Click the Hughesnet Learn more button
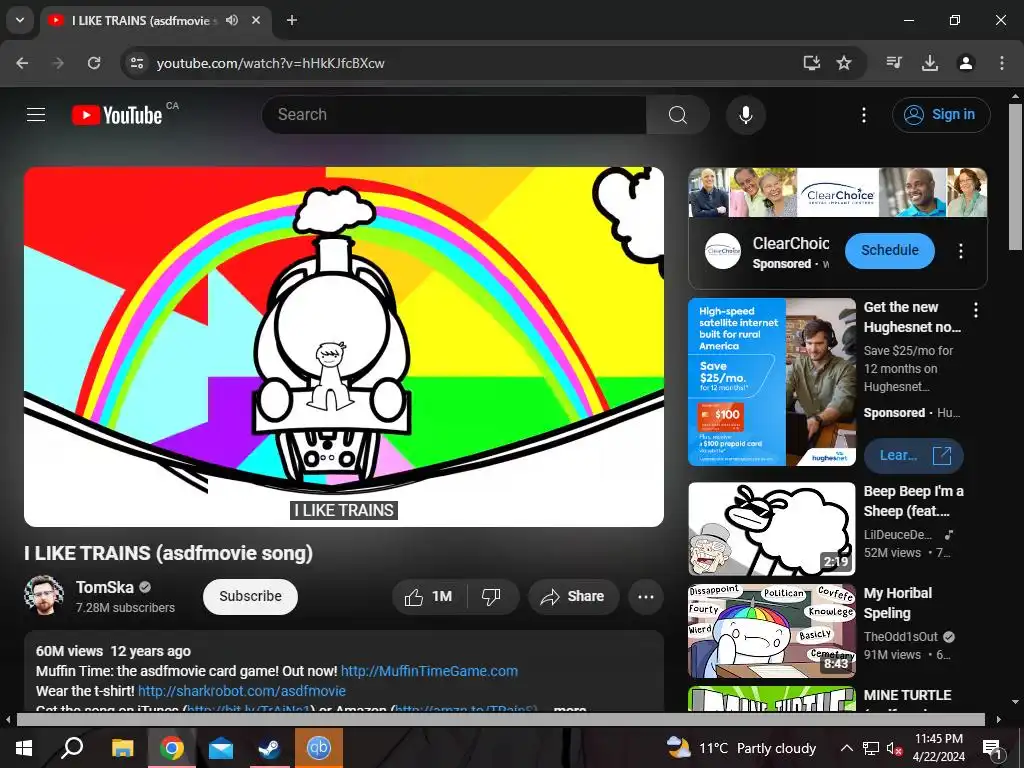This screenshot has height=768, width=1024. 914,455
